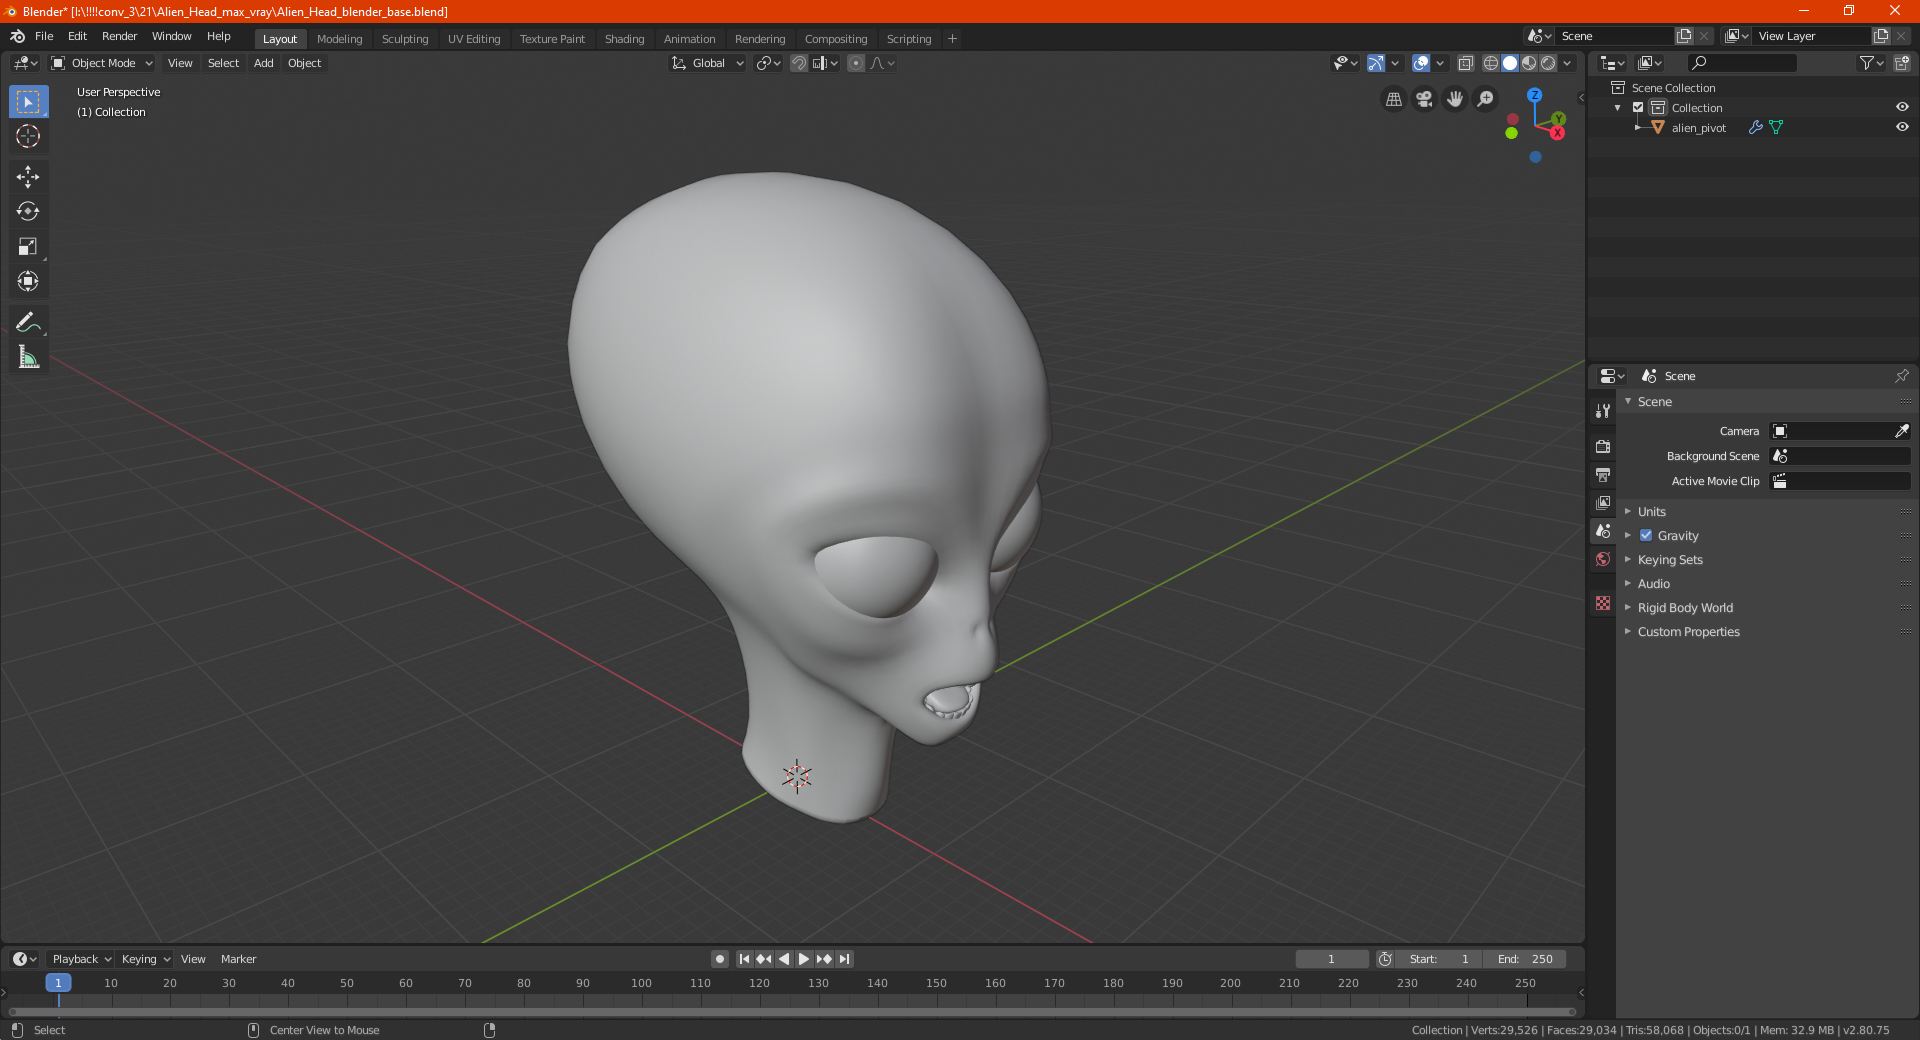
Task: Select the Rotate tool
Action: pos(28,211)
